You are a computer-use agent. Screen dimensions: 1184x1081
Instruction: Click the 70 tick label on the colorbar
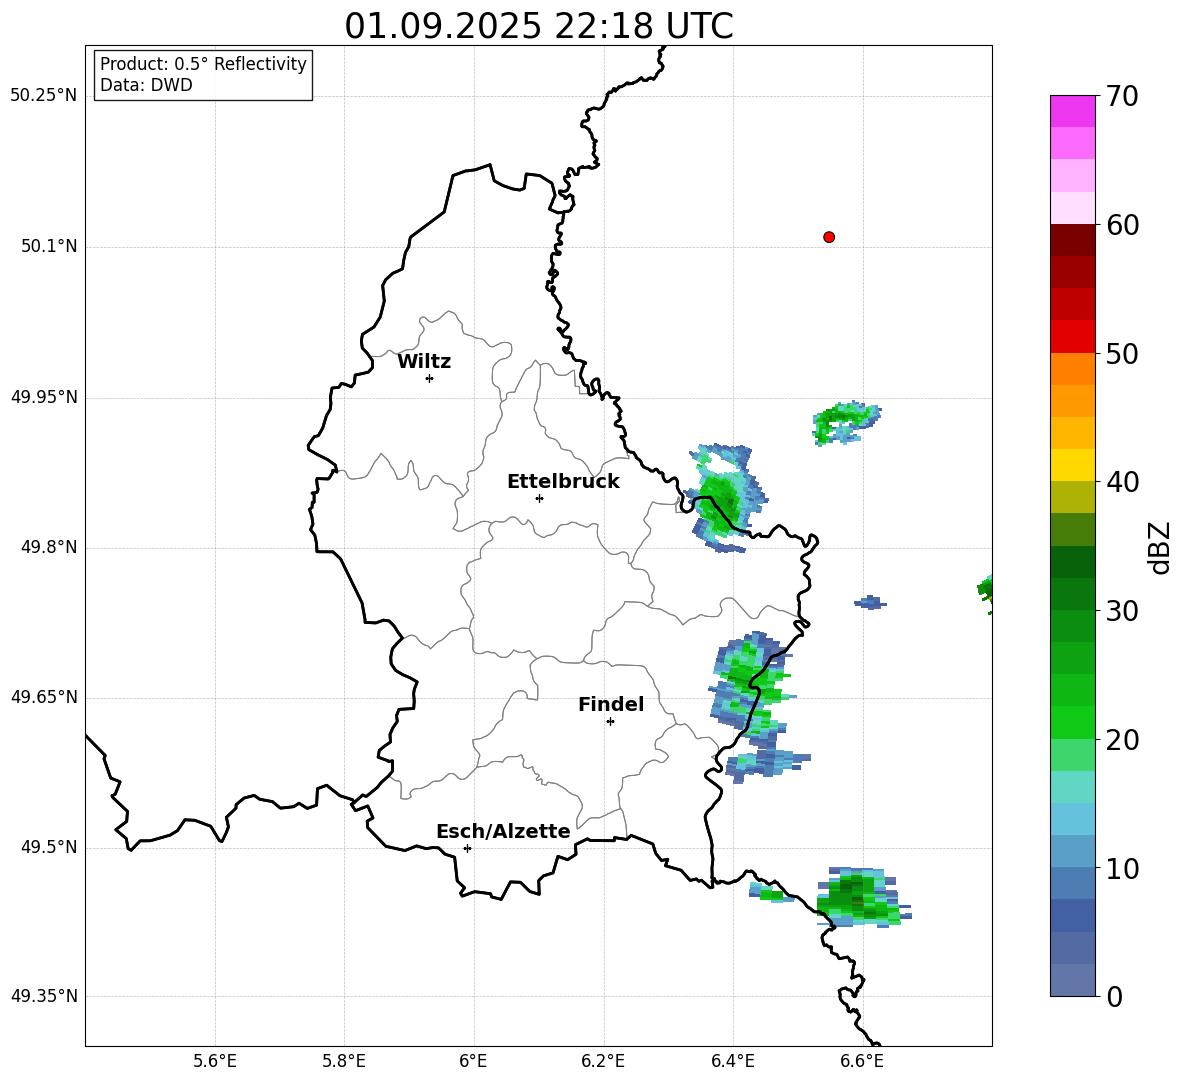[1122, 96]
